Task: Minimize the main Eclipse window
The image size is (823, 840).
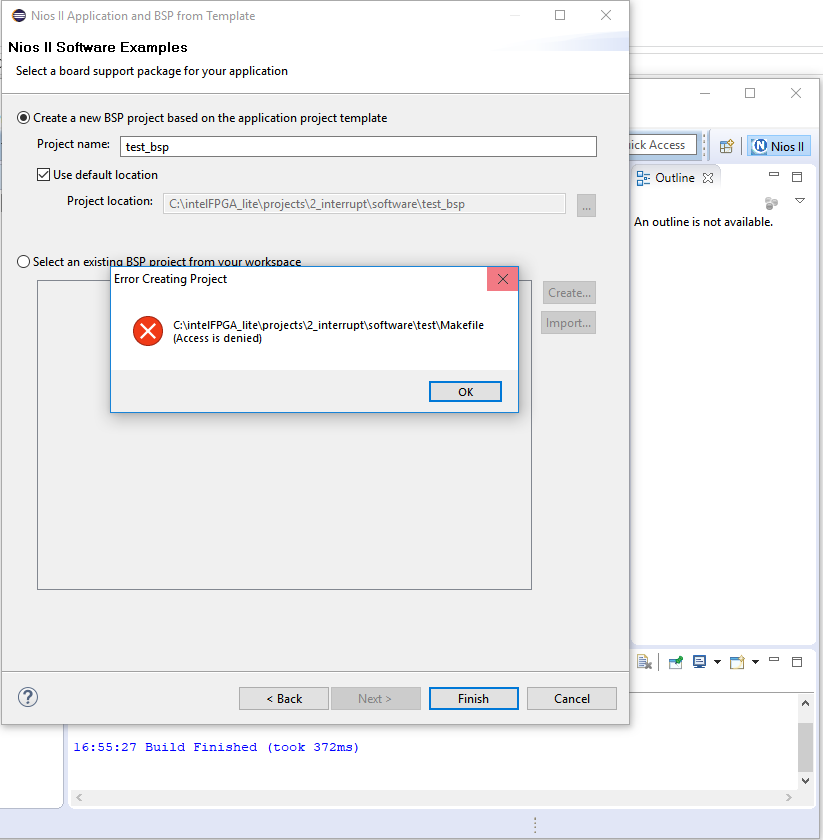Action: [705, 93]
